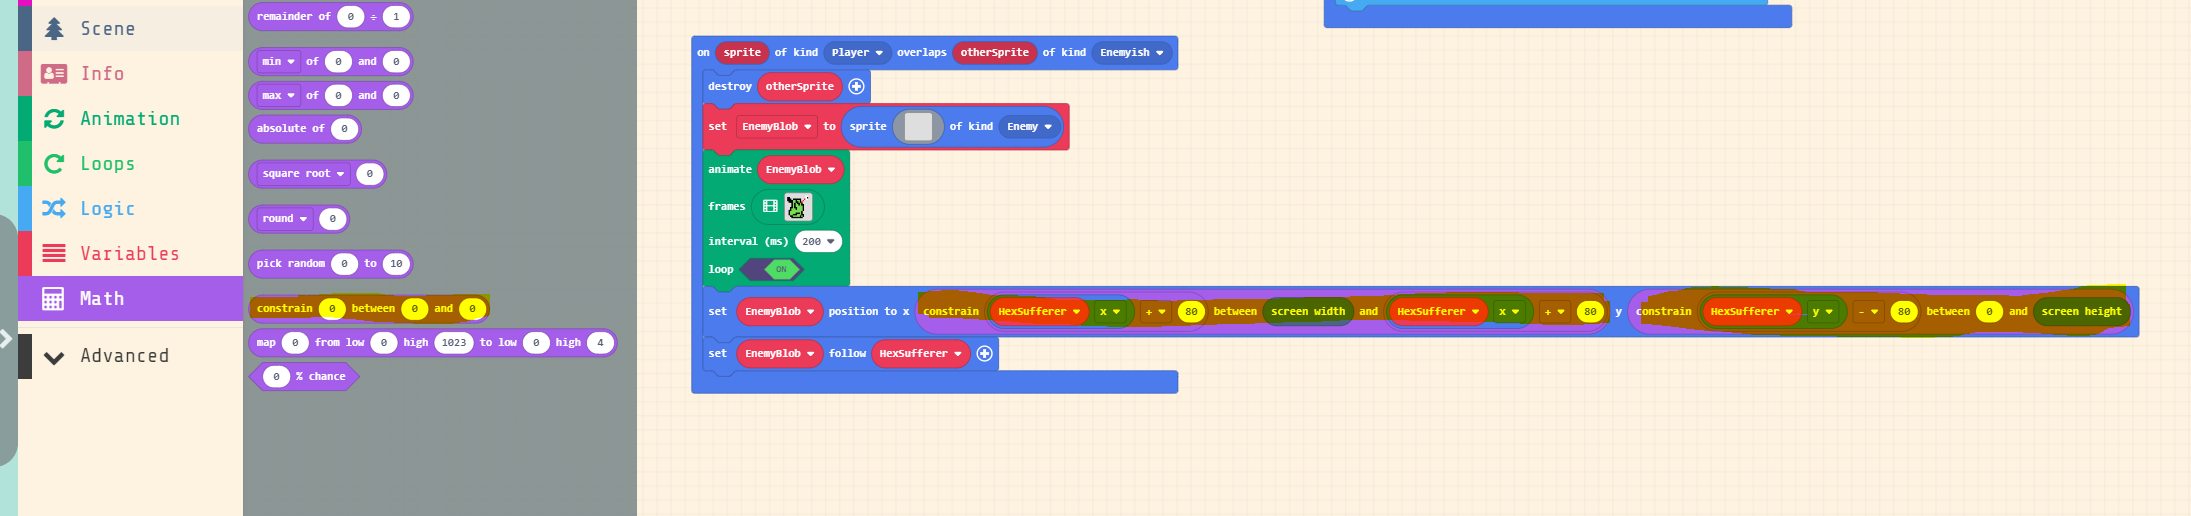Edit the percent chance value field
2191x516 pixels.
[x=276, y=376]
